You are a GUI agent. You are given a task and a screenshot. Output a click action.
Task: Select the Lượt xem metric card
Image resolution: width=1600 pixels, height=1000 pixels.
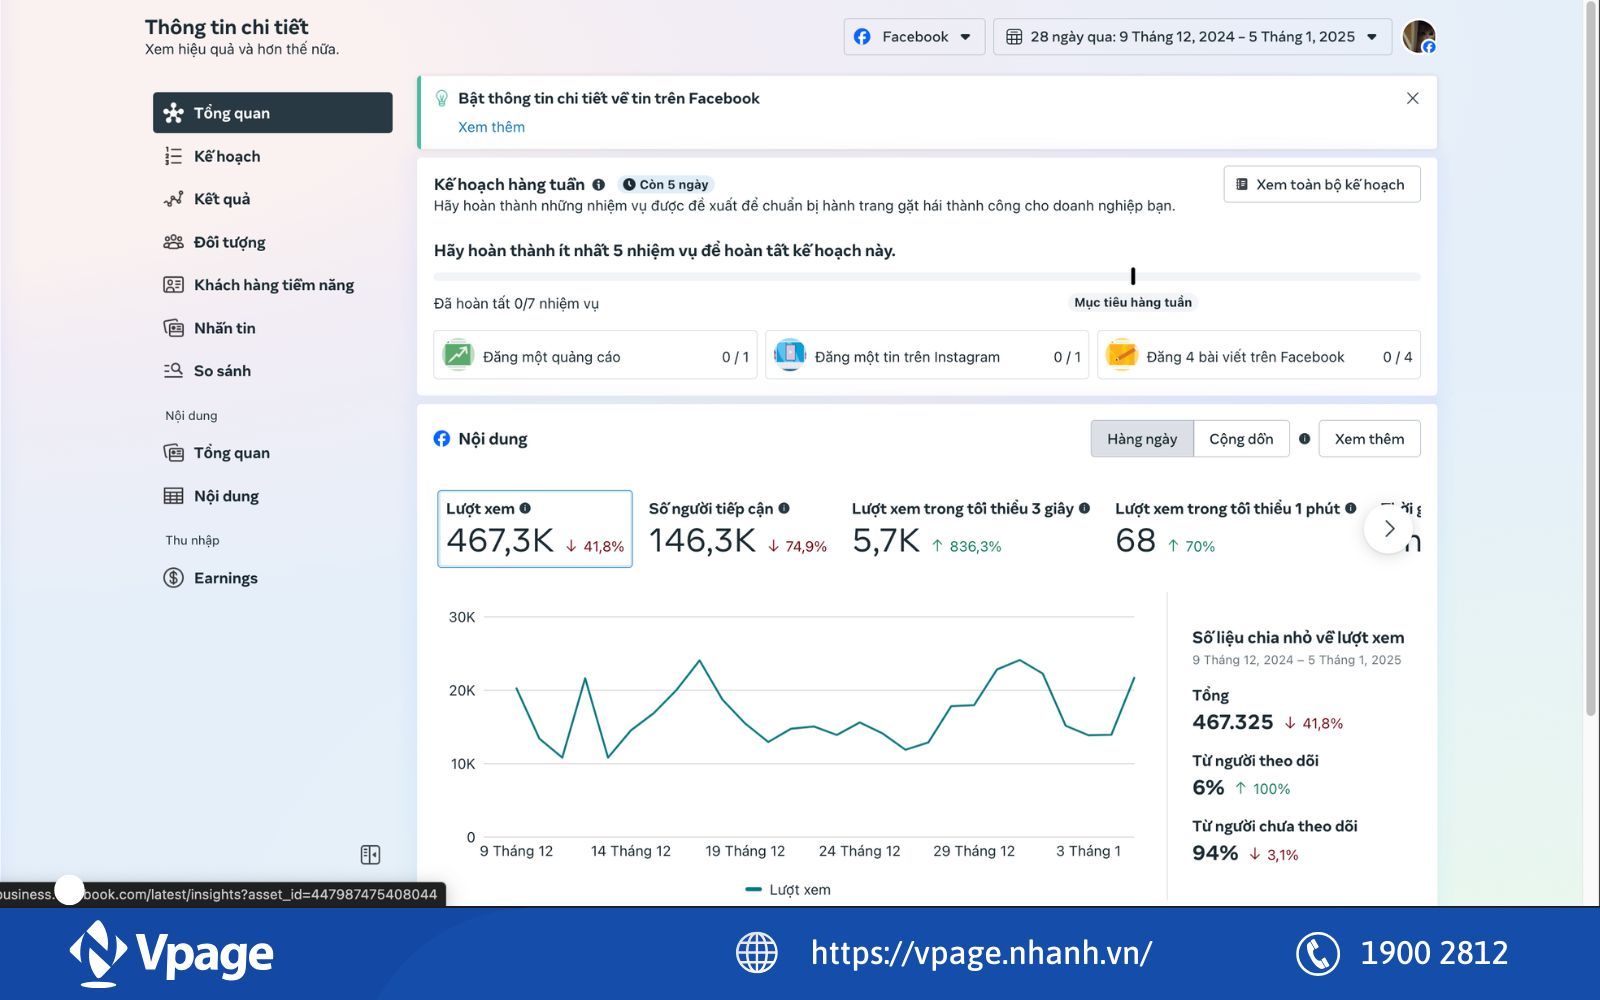tap(535, 529)
